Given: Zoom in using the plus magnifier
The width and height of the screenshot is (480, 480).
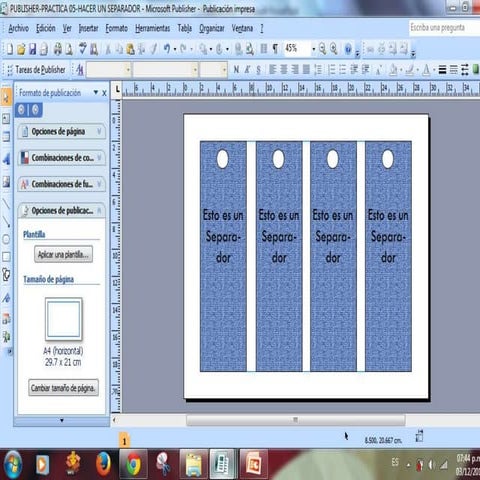Looking at the screenshot, I should (x=333, y=49).
